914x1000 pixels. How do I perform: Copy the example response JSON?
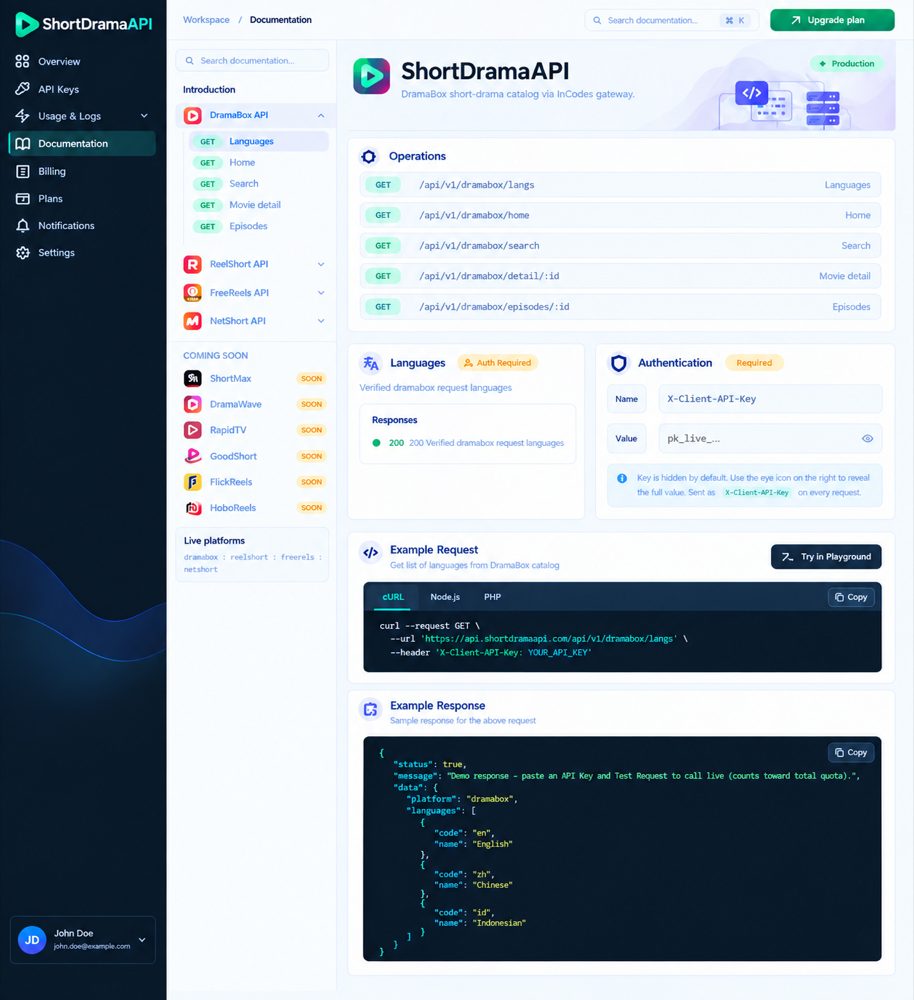coord(851,753)
